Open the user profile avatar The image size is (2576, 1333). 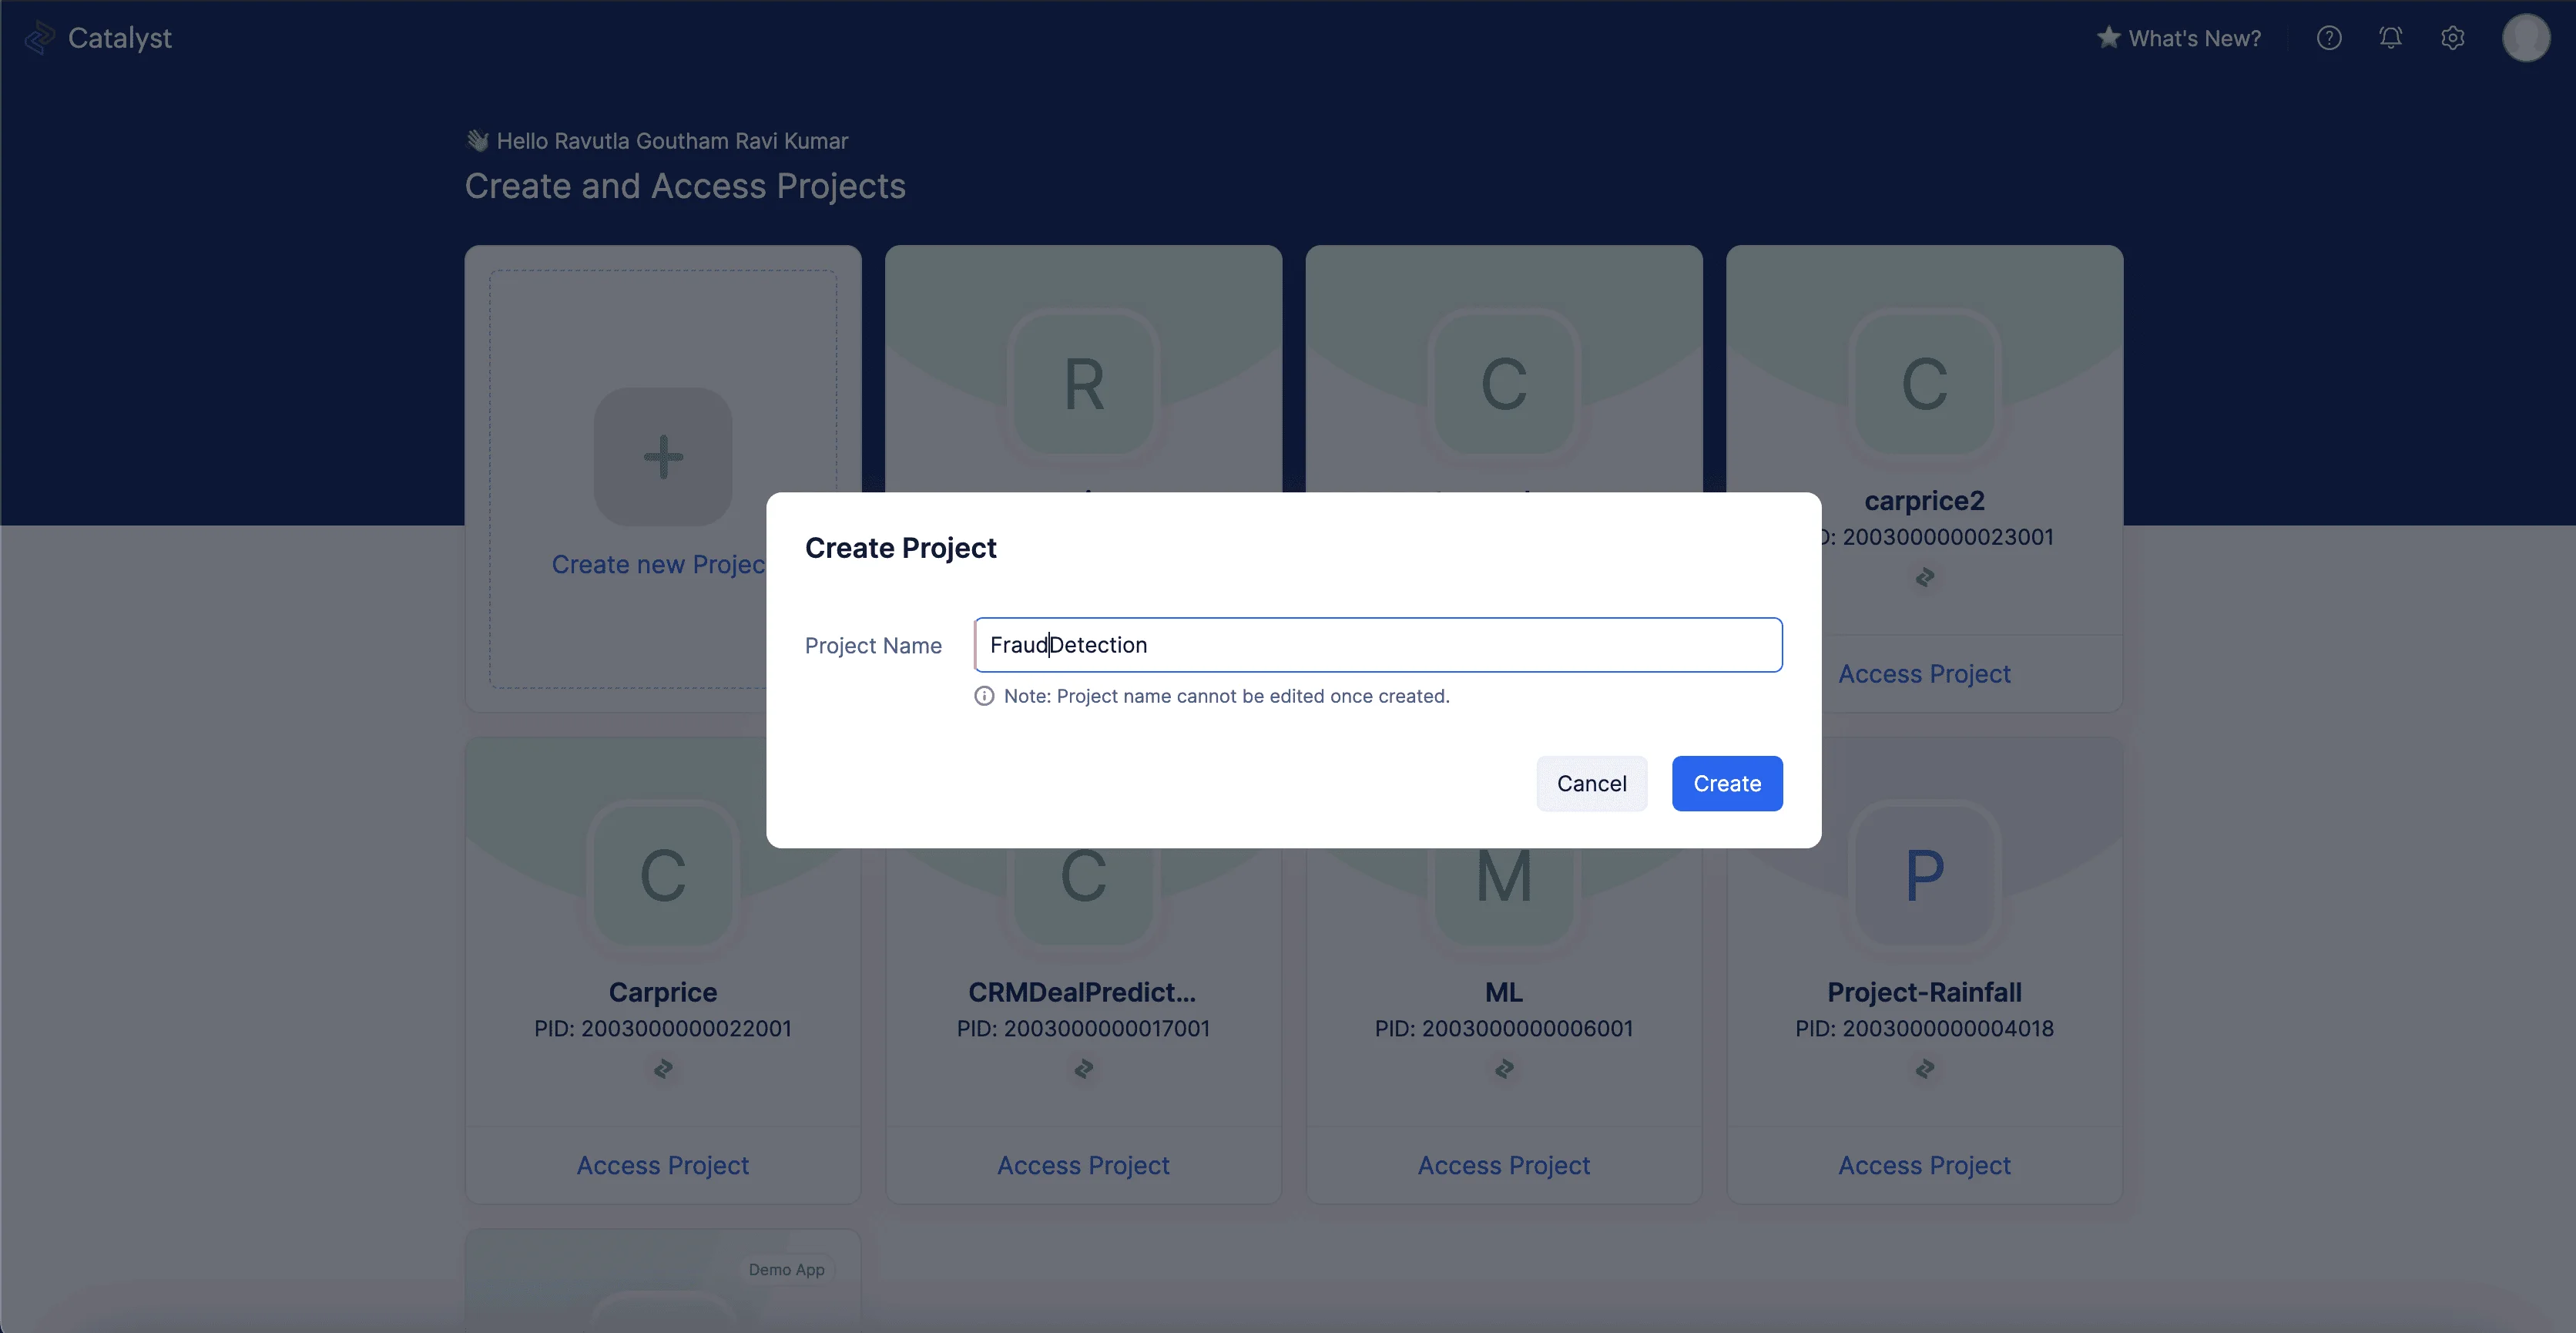(2526, 38)
